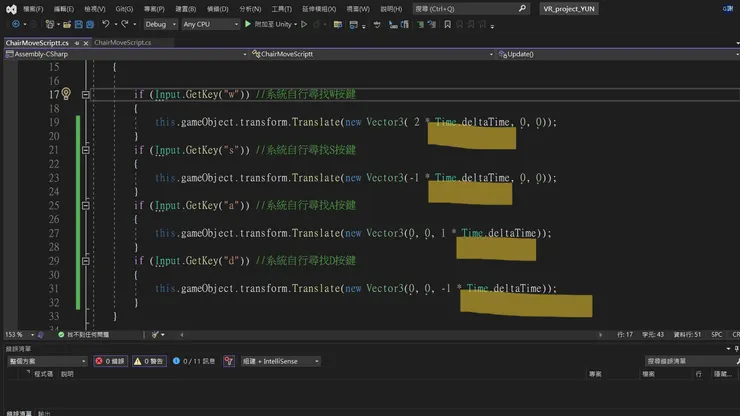Click the lightbulb quick actions icon on line 17
Screen dimensions: 740x416
click(x=66, y=94)
